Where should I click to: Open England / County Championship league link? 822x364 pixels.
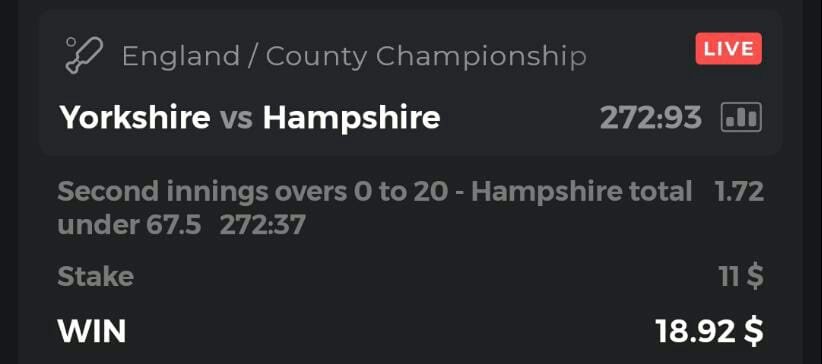coord(354,56)
